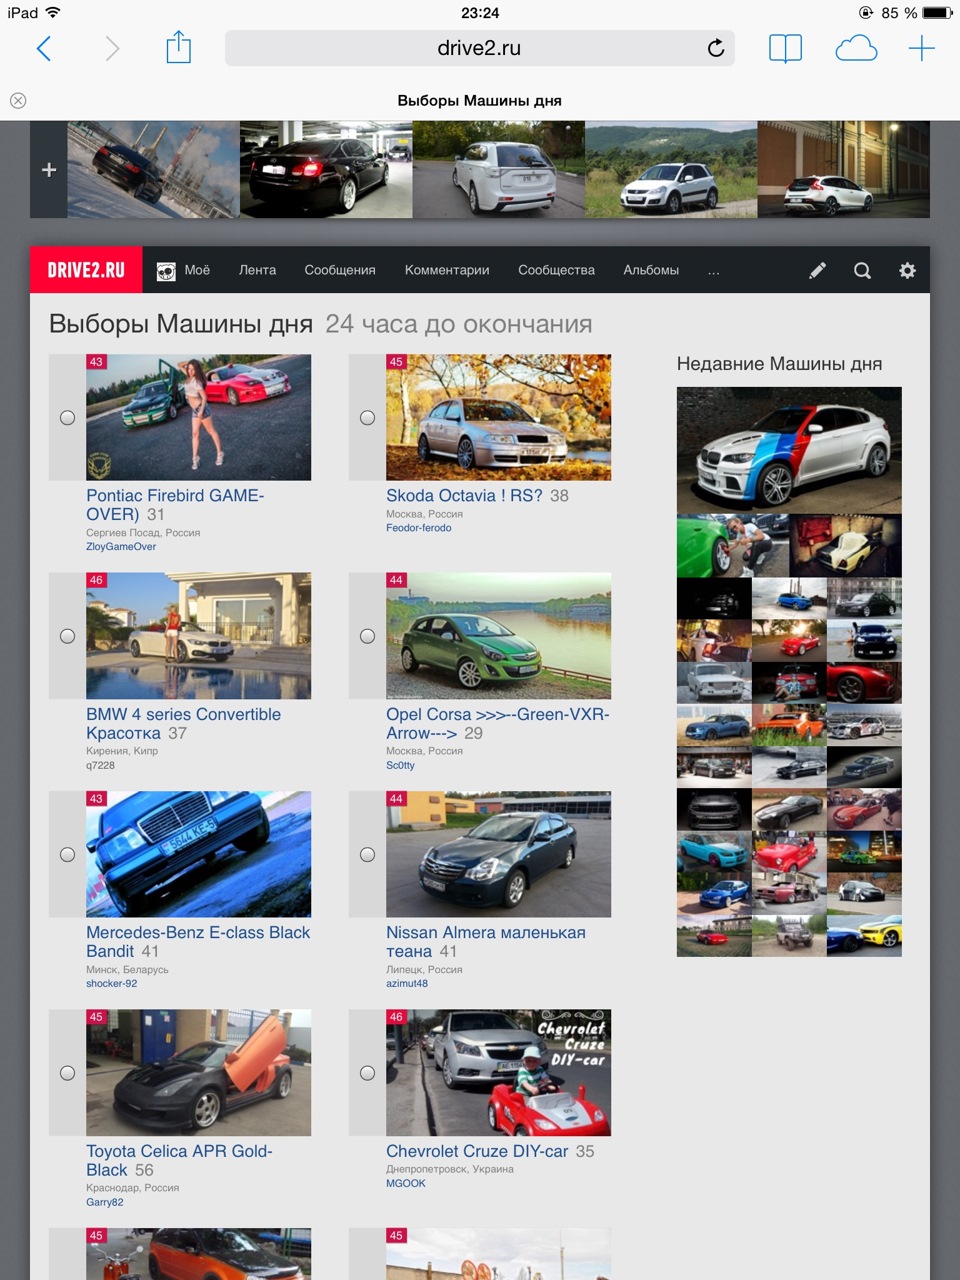Select Chevrolet Cruze DIY-car radio button
The image size is (960, 1280).
pyautogui.click(x=367, y=1073)
